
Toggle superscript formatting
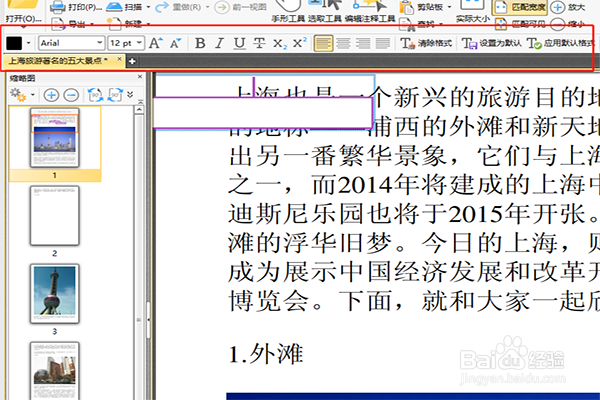point(300,43)
